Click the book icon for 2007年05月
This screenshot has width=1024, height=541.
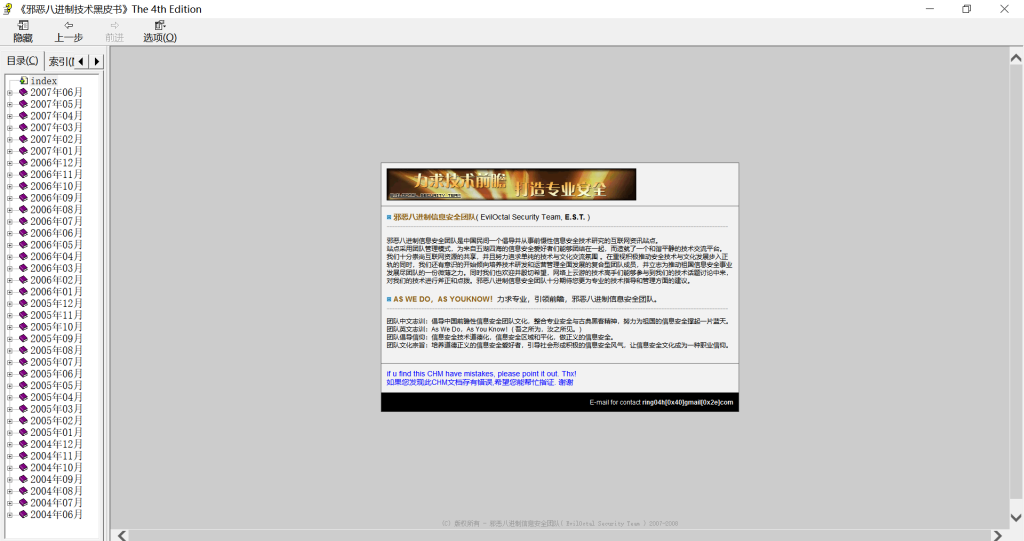point(23,105)
